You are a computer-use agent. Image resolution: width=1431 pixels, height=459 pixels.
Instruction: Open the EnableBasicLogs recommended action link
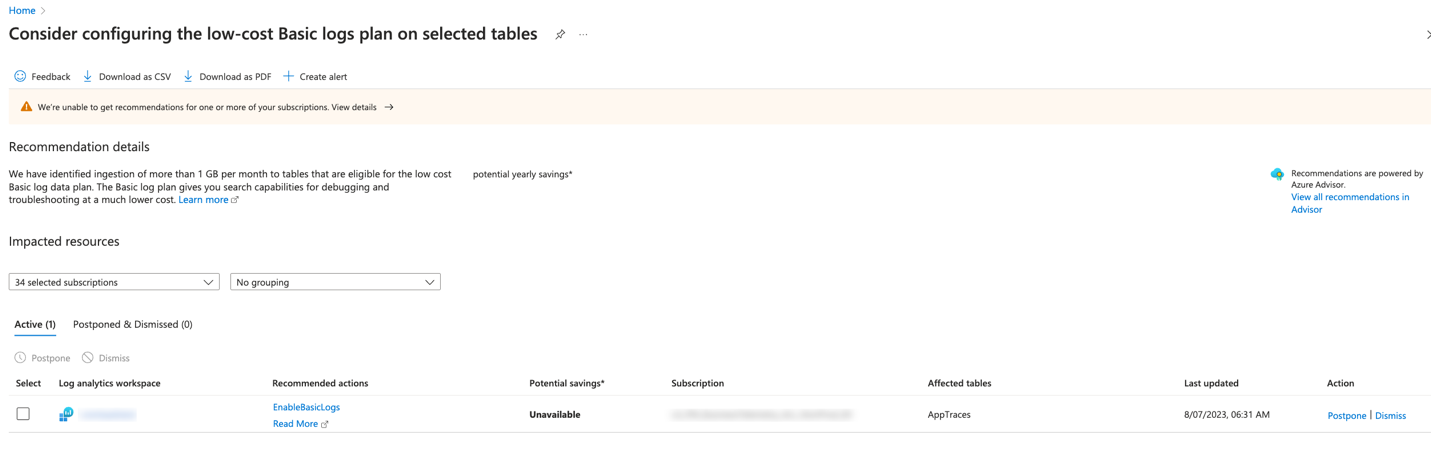306,407
